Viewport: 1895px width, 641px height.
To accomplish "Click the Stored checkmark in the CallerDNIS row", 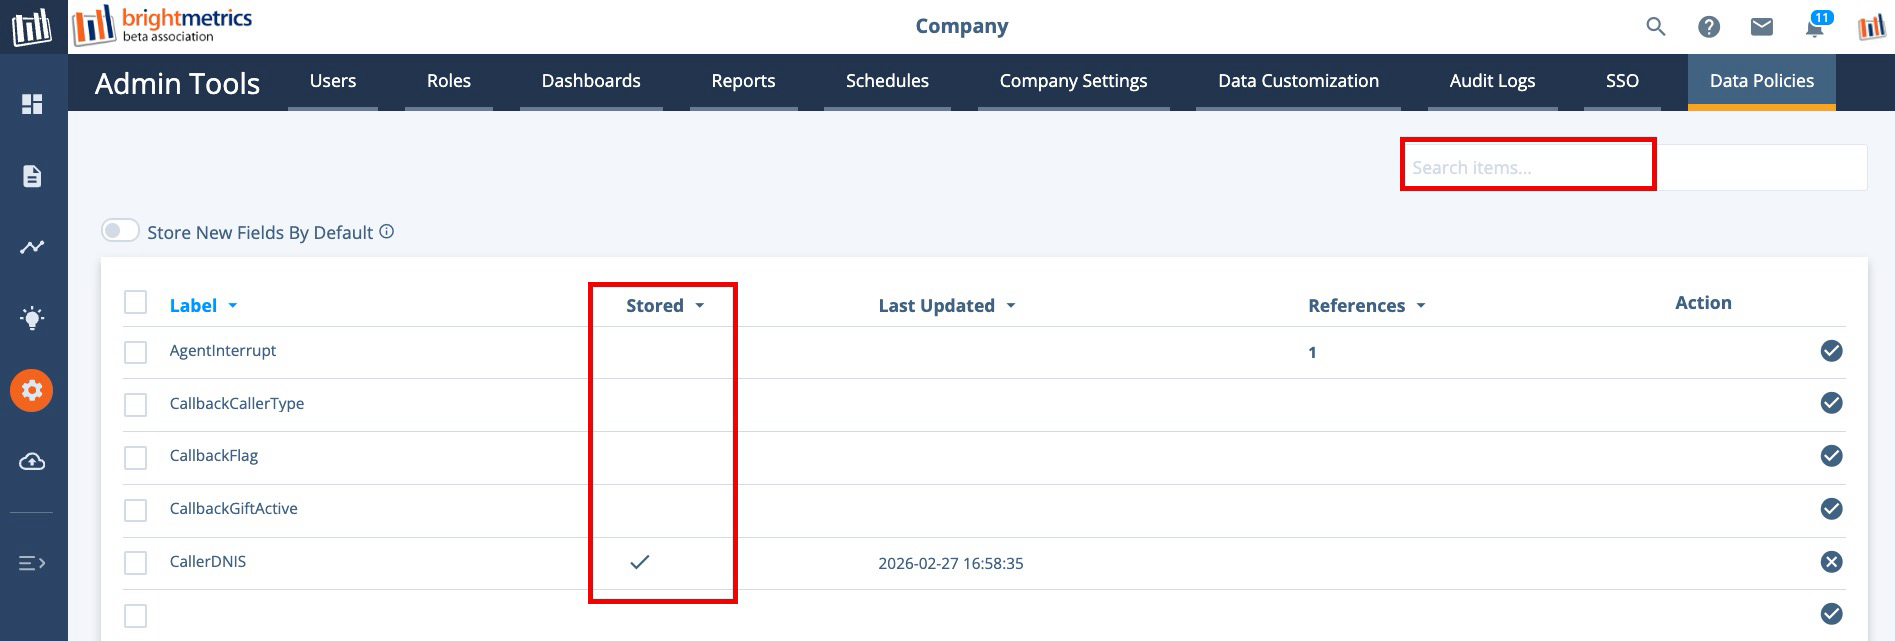I will point(640,562).
